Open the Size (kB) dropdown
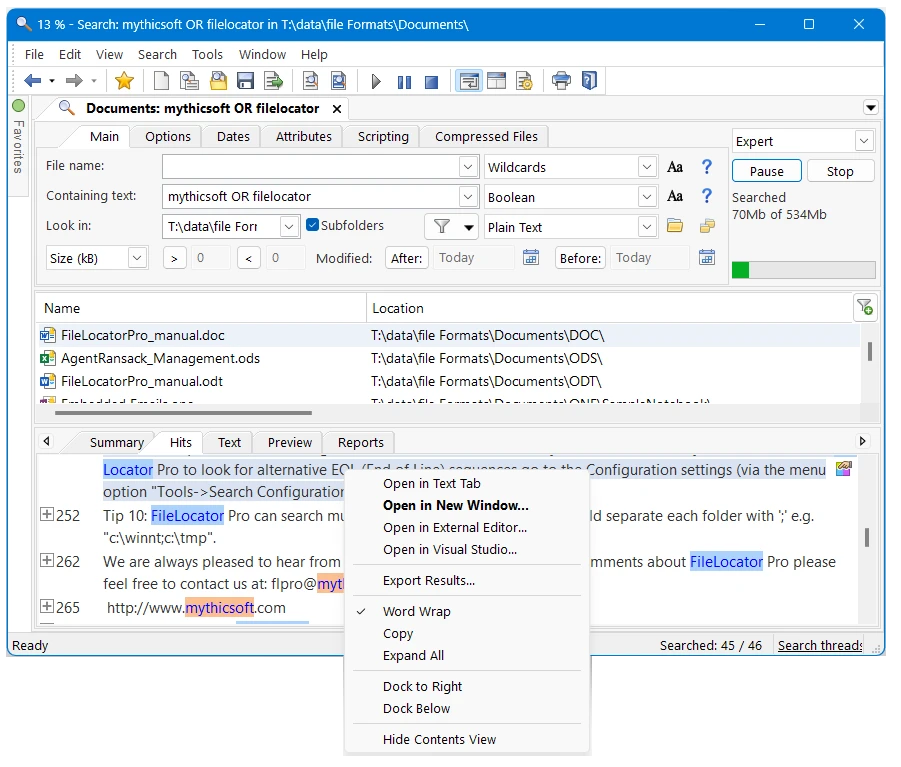Viewport: 901px width, 767px height. pos(137,258)
